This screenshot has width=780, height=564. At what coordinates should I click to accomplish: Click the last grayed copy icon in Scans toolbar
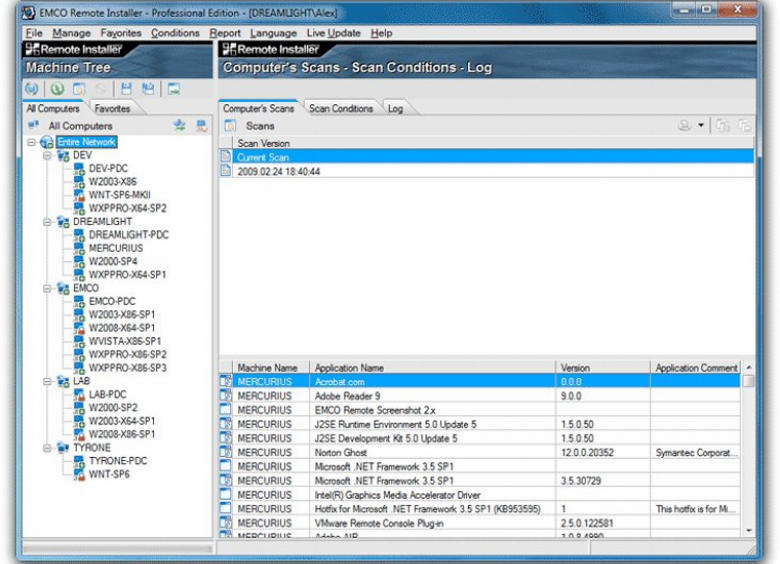point(744,125)
